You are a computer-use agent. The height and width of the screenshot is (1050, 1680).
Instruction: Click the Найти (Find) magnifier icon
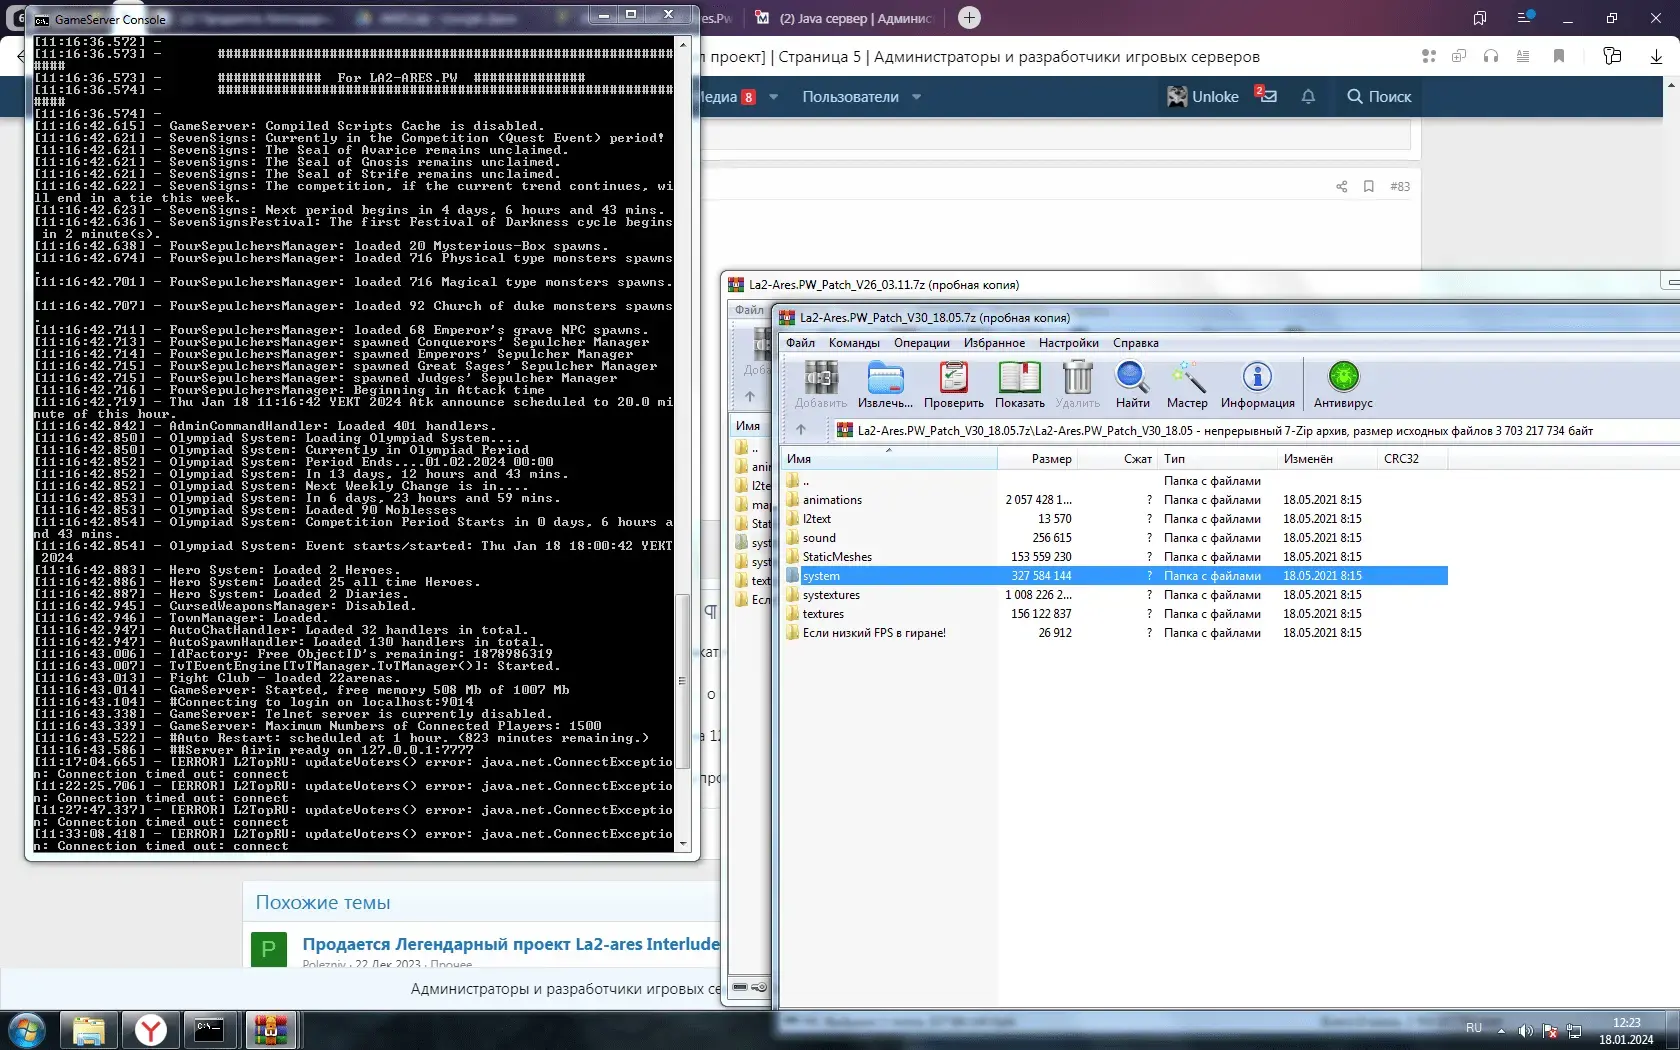[1132, 384]
